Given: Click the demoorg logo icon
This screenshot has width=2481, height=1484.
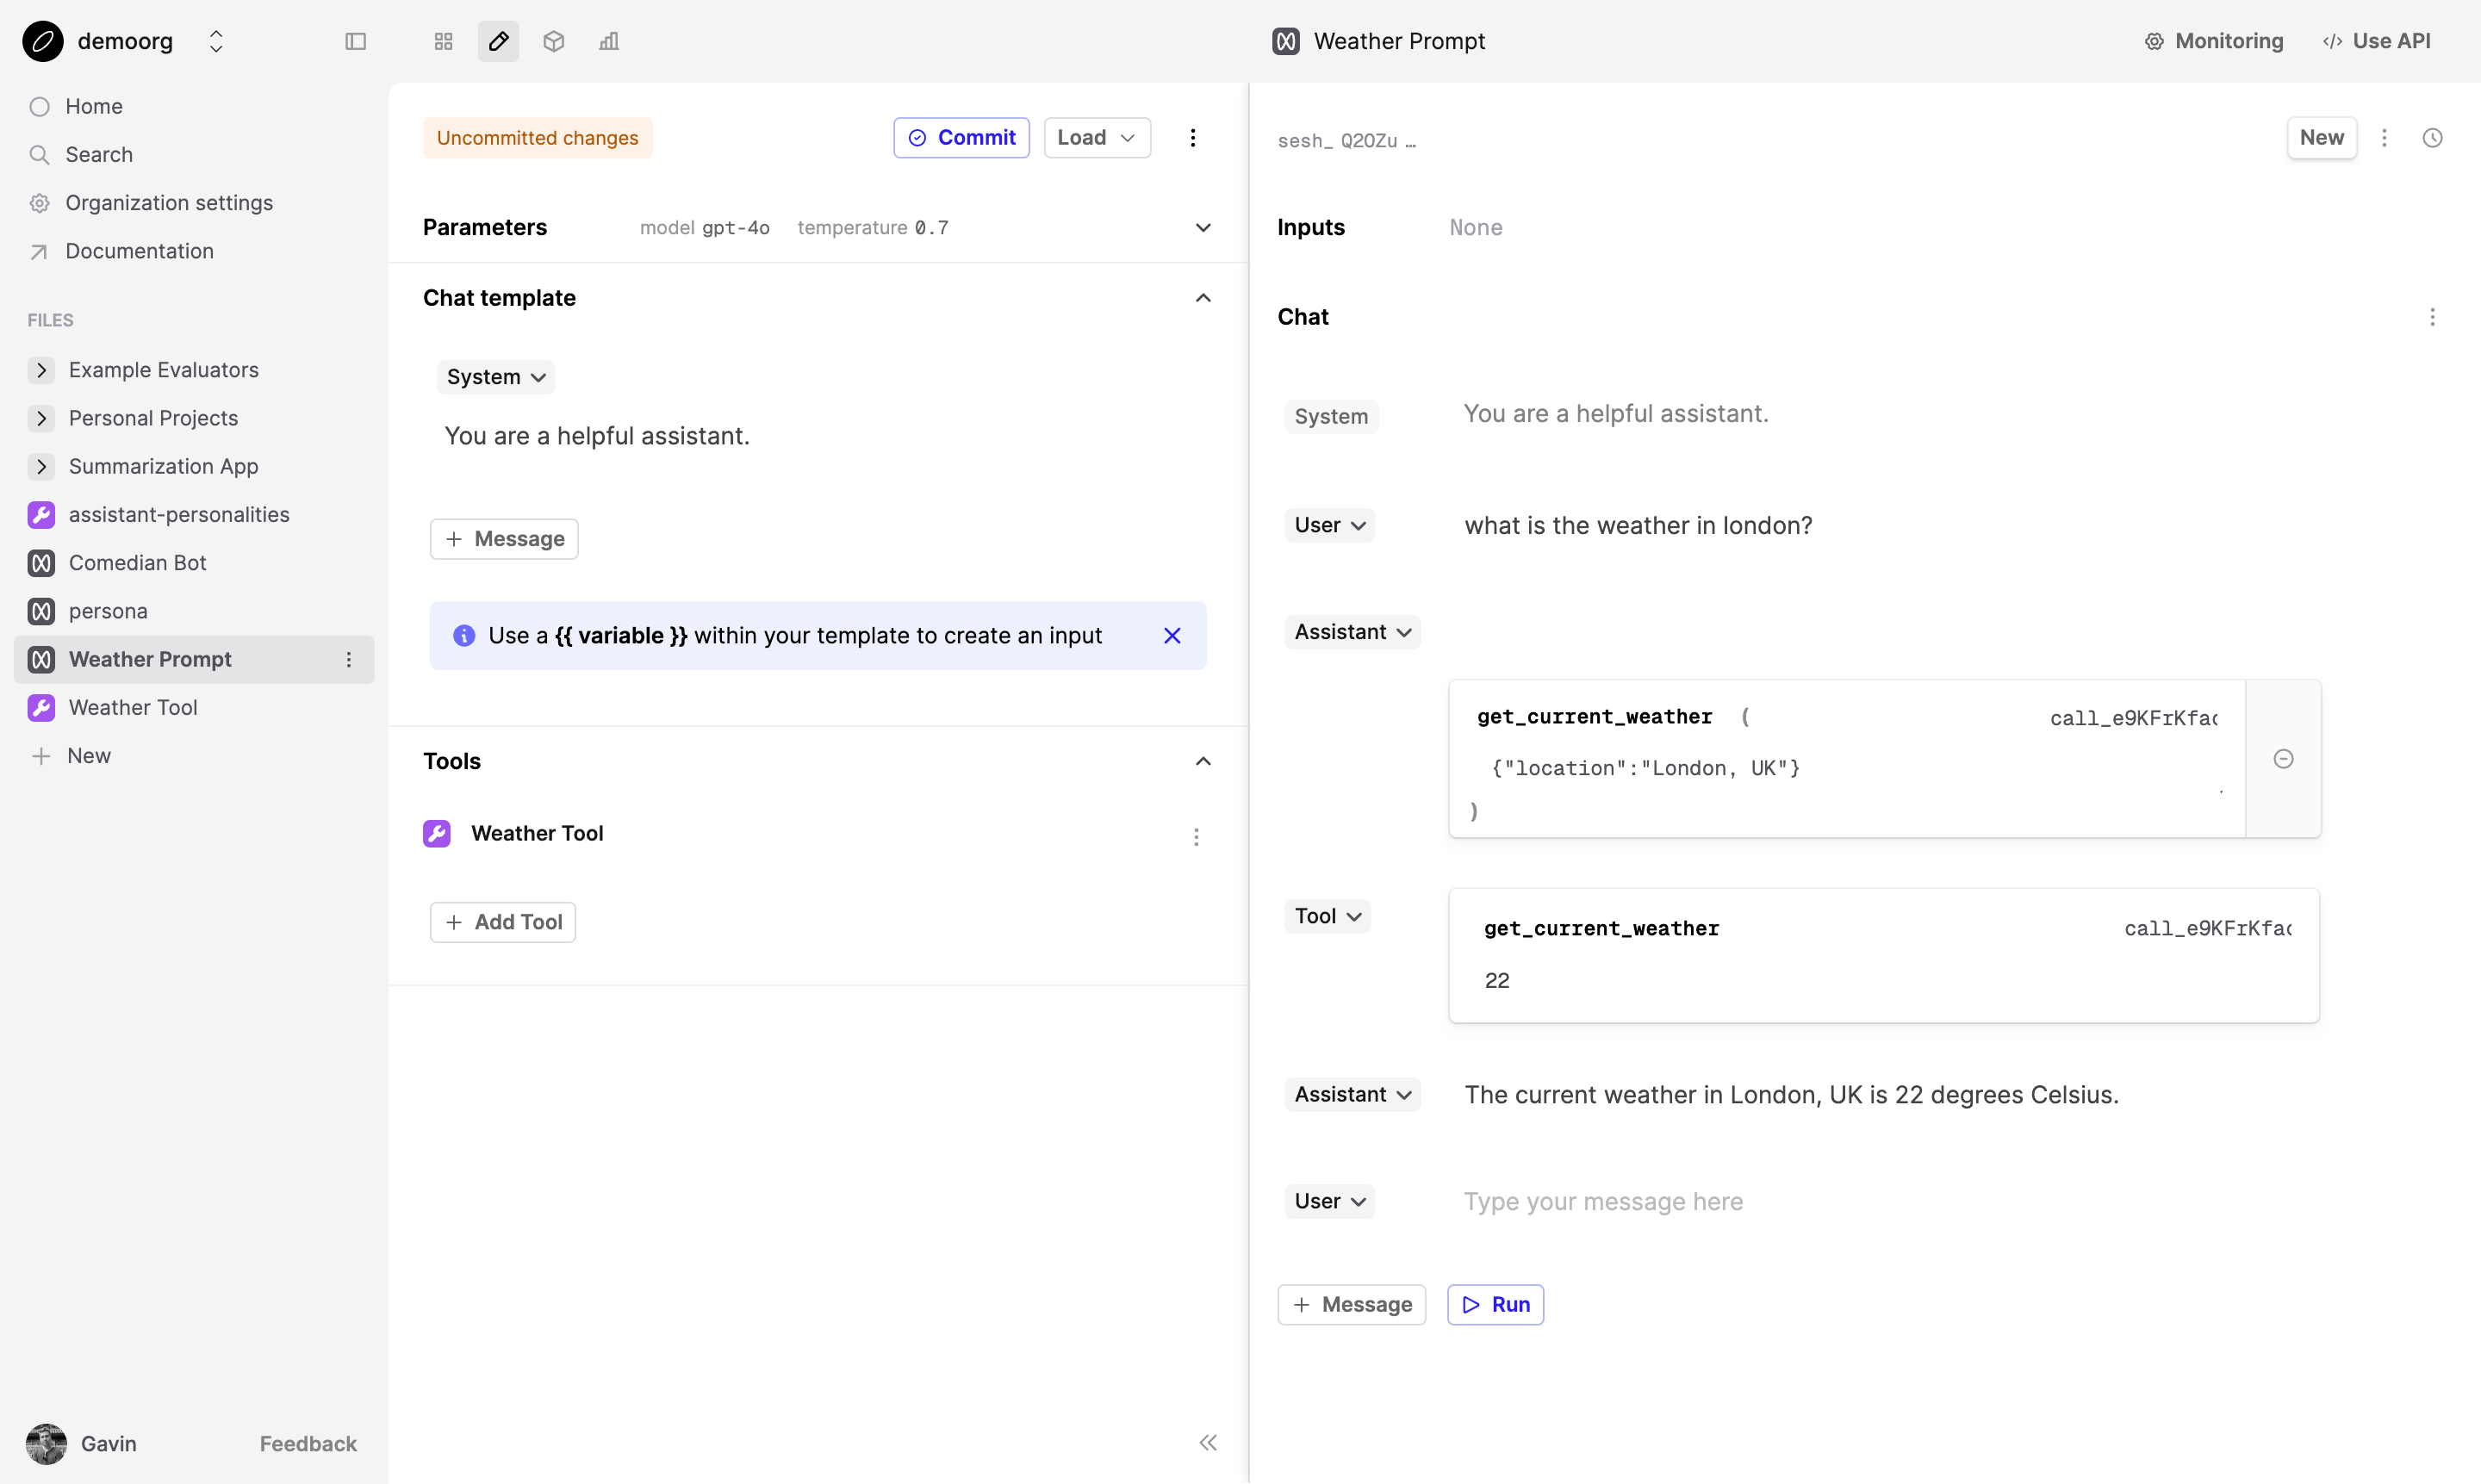Looking at the screenshot, I should [x=43, y=41].
